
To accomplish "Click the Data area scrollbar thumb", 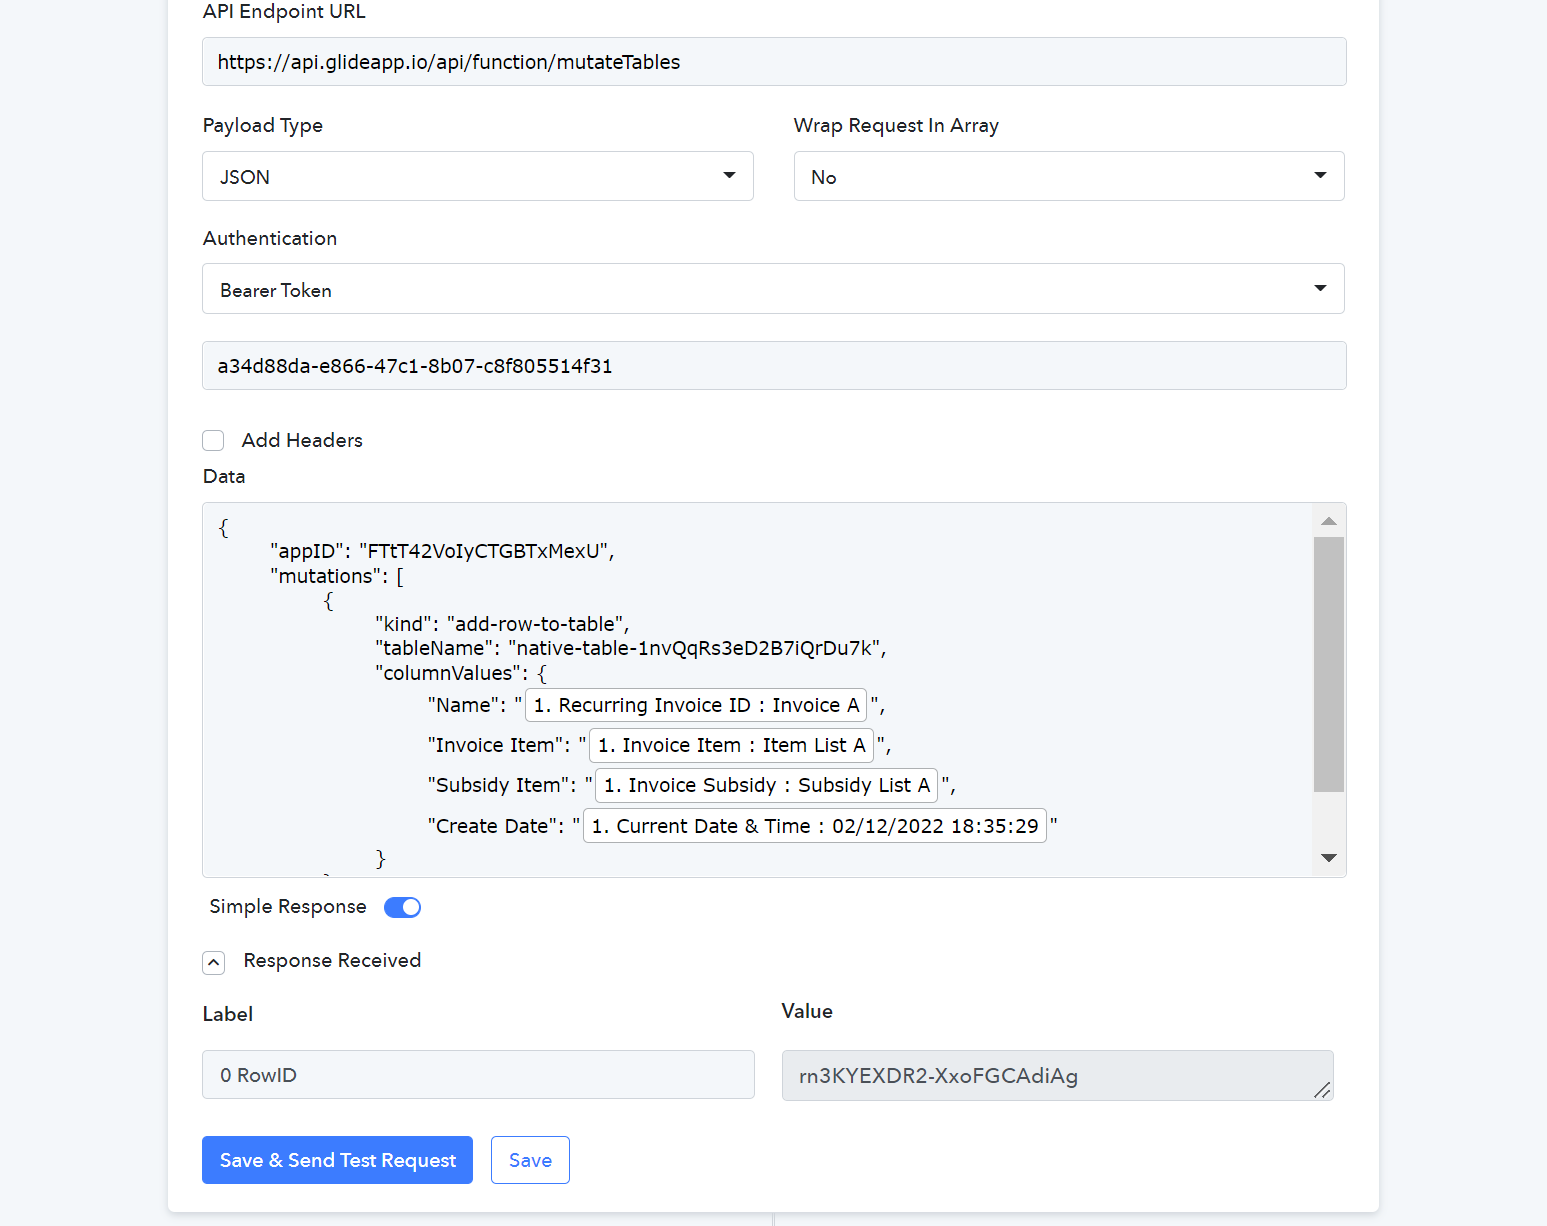I will pos(1329,664).
